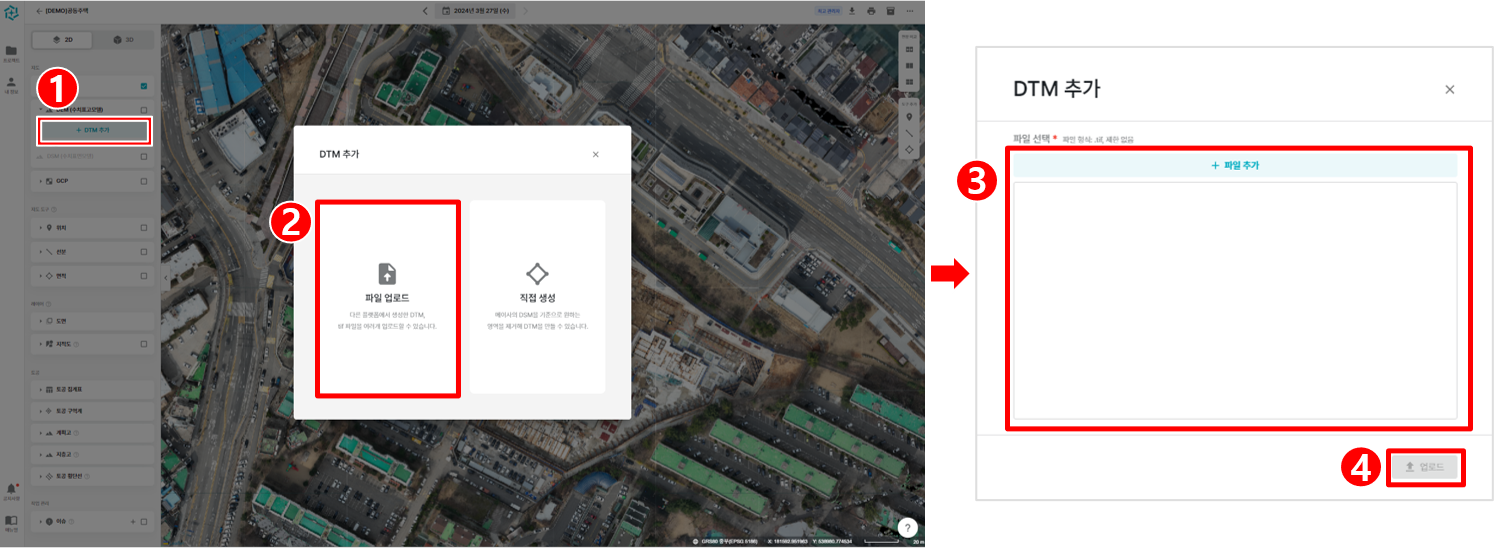The width and height of the screenshot is (1494, 548).
Task: Open the date picker showing 2024년 3월 27일
Action: pyautogui.click(x=473, y=10)
